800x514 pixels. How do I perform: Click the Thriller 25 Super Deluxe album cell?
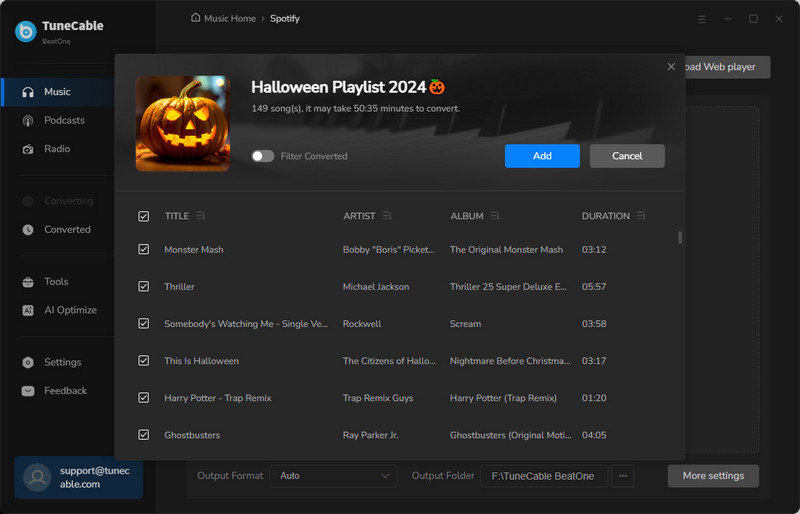[x=508, y=287]
